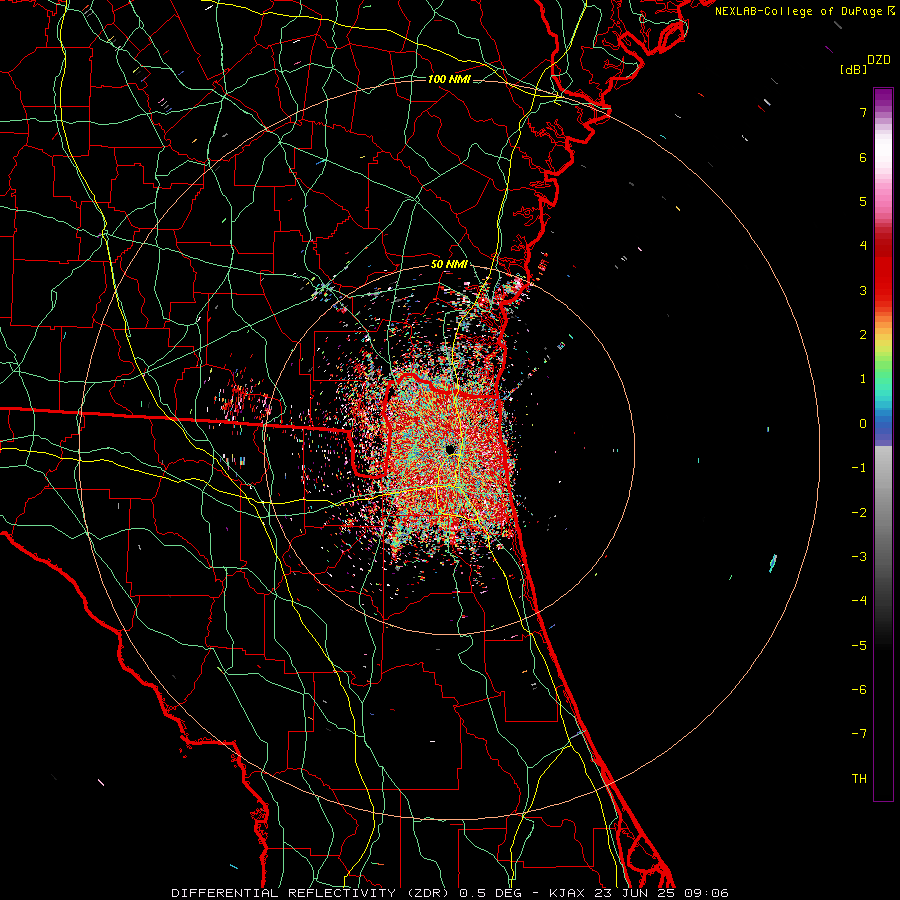Image resolution: width=900 pixels, height=900 pixels.
Task: Click the DIFFERENTIAL REFLECTIVITY (ZDR) caption text
Action: pos(312,893)
